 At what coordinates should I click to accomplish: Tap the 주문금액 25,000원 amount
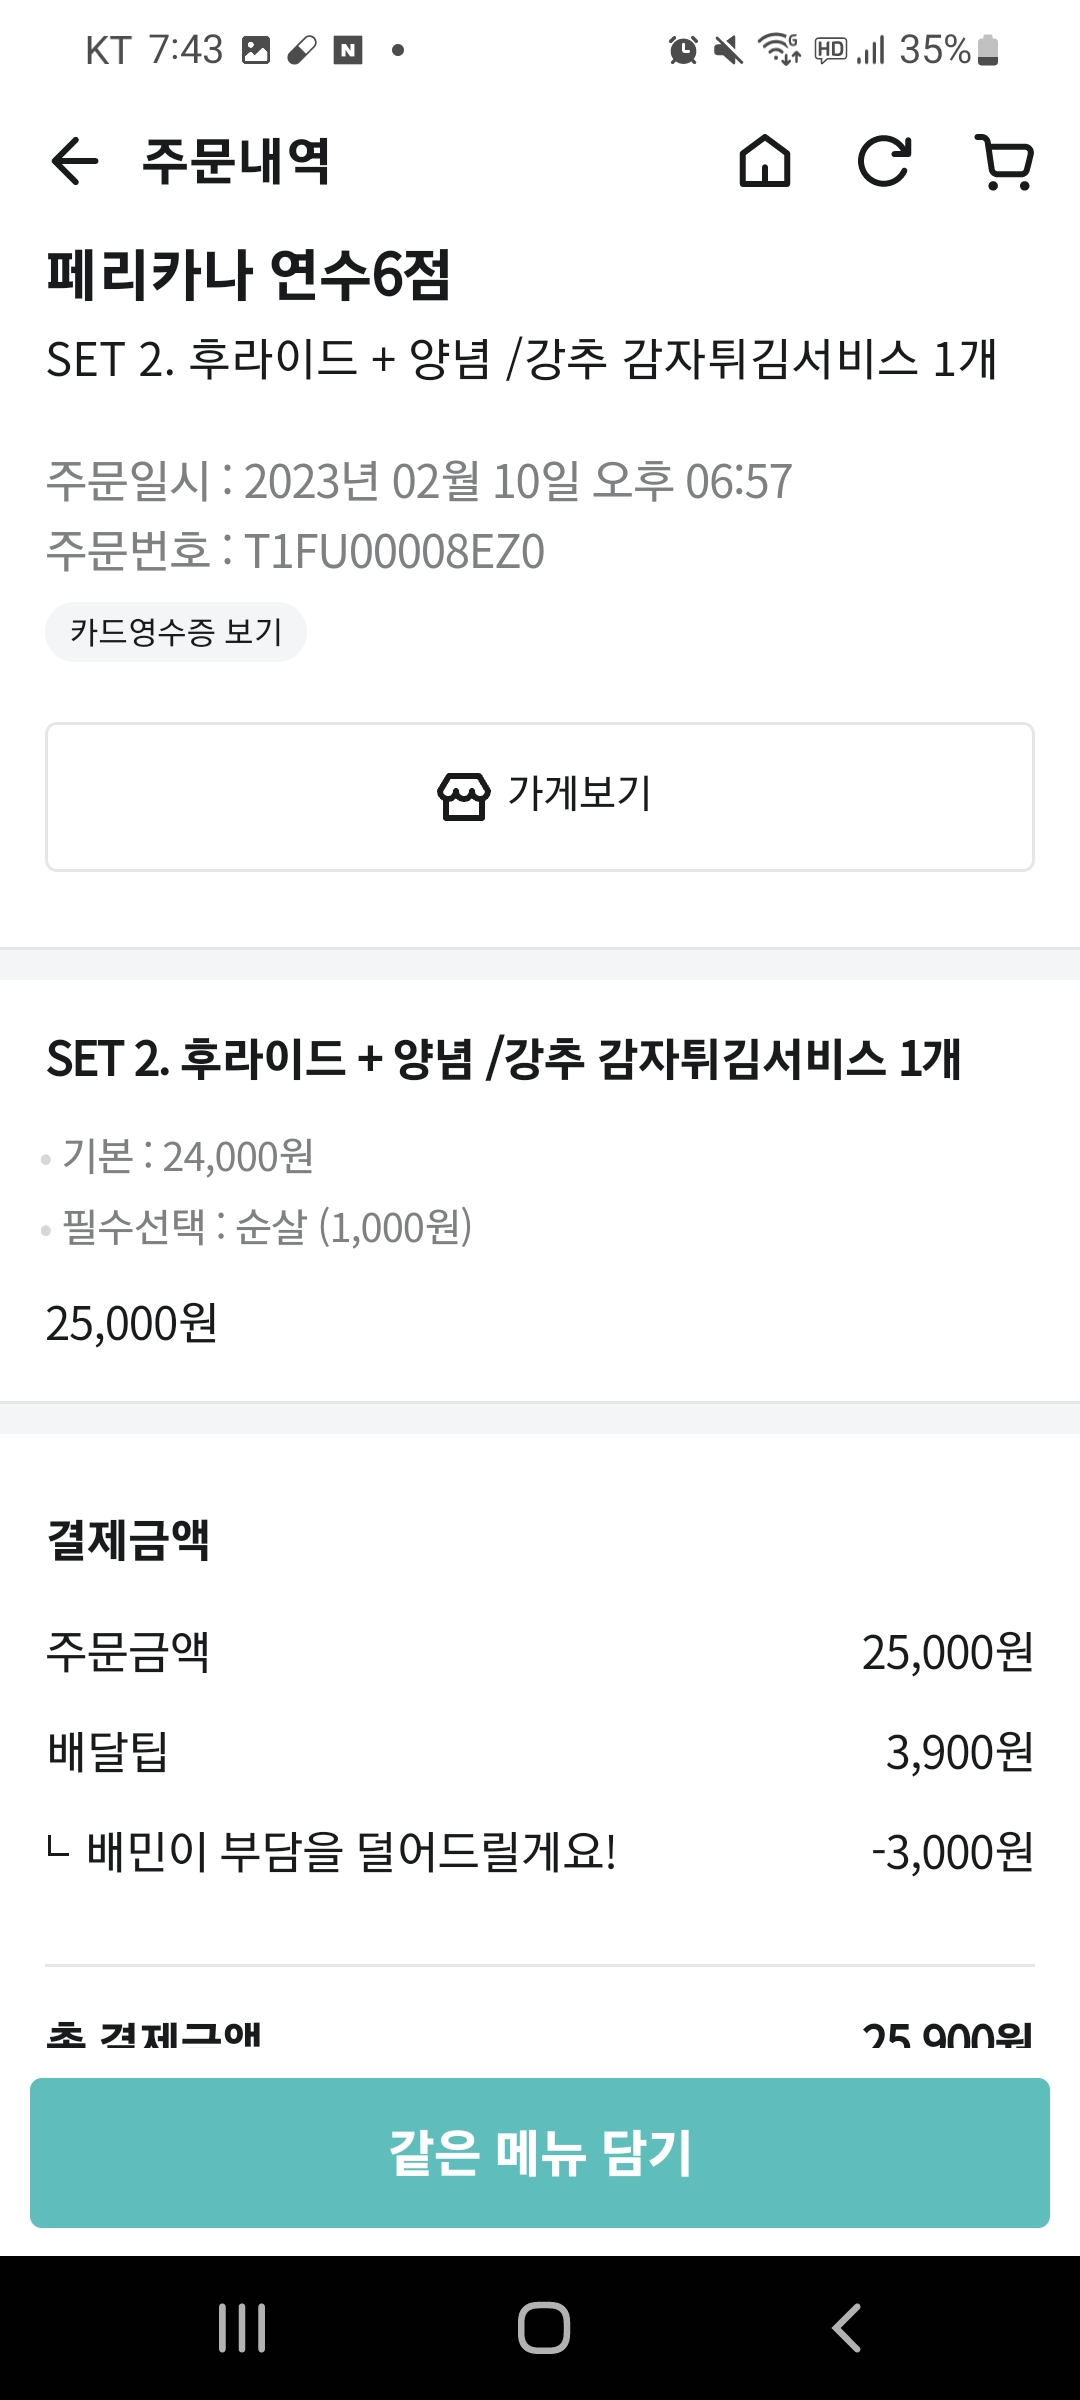pyautogui.click(x=947, y=1652)
